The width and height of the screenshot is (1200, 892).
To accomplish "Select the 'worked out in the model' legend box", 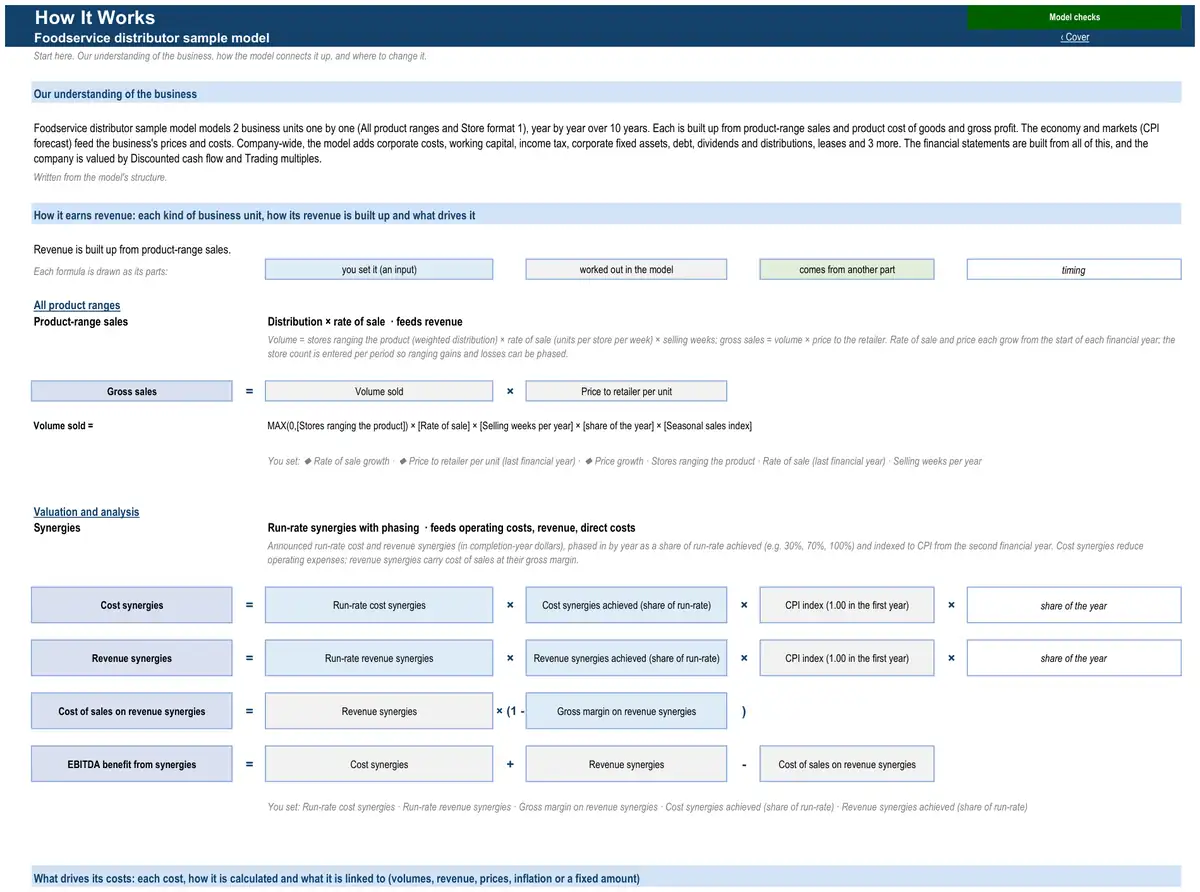I will coord(626,269).
